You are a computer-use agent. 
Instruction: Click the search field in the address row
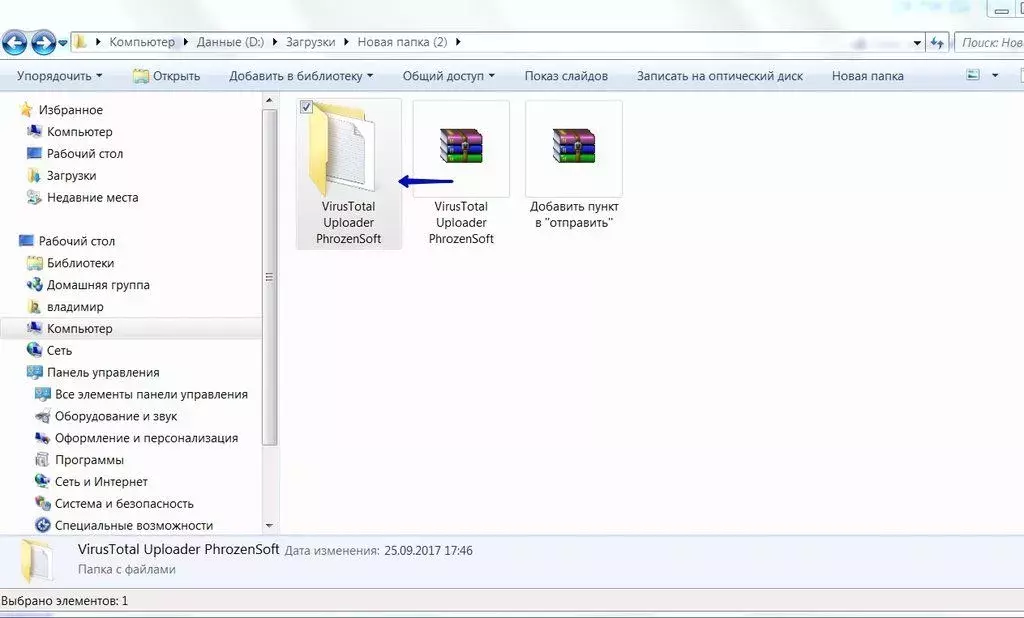(989, 43)
